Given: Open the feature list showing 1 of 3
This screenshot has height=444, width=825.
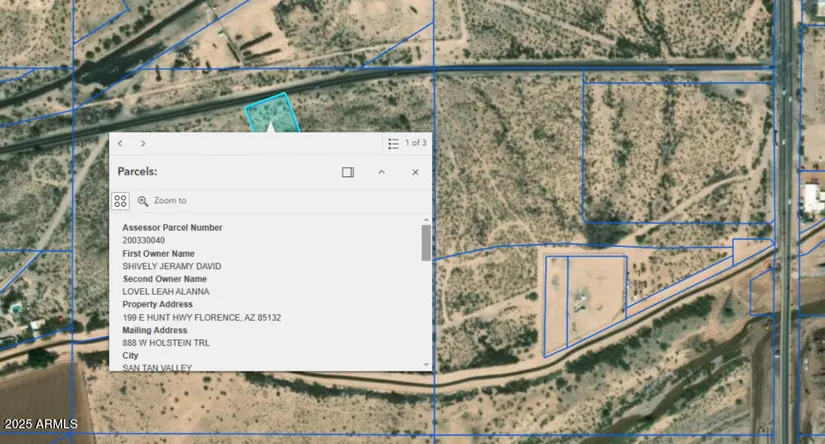Looking at the screenshot, I should click(394, 144).
